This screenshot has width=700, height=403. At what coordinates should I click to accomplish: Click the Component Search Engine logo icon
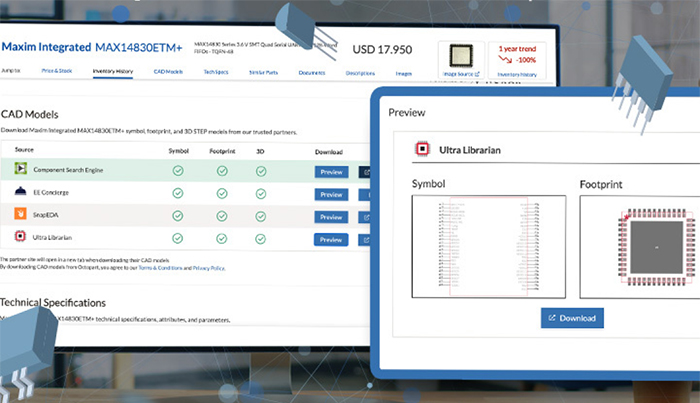(x=21, y=171)
